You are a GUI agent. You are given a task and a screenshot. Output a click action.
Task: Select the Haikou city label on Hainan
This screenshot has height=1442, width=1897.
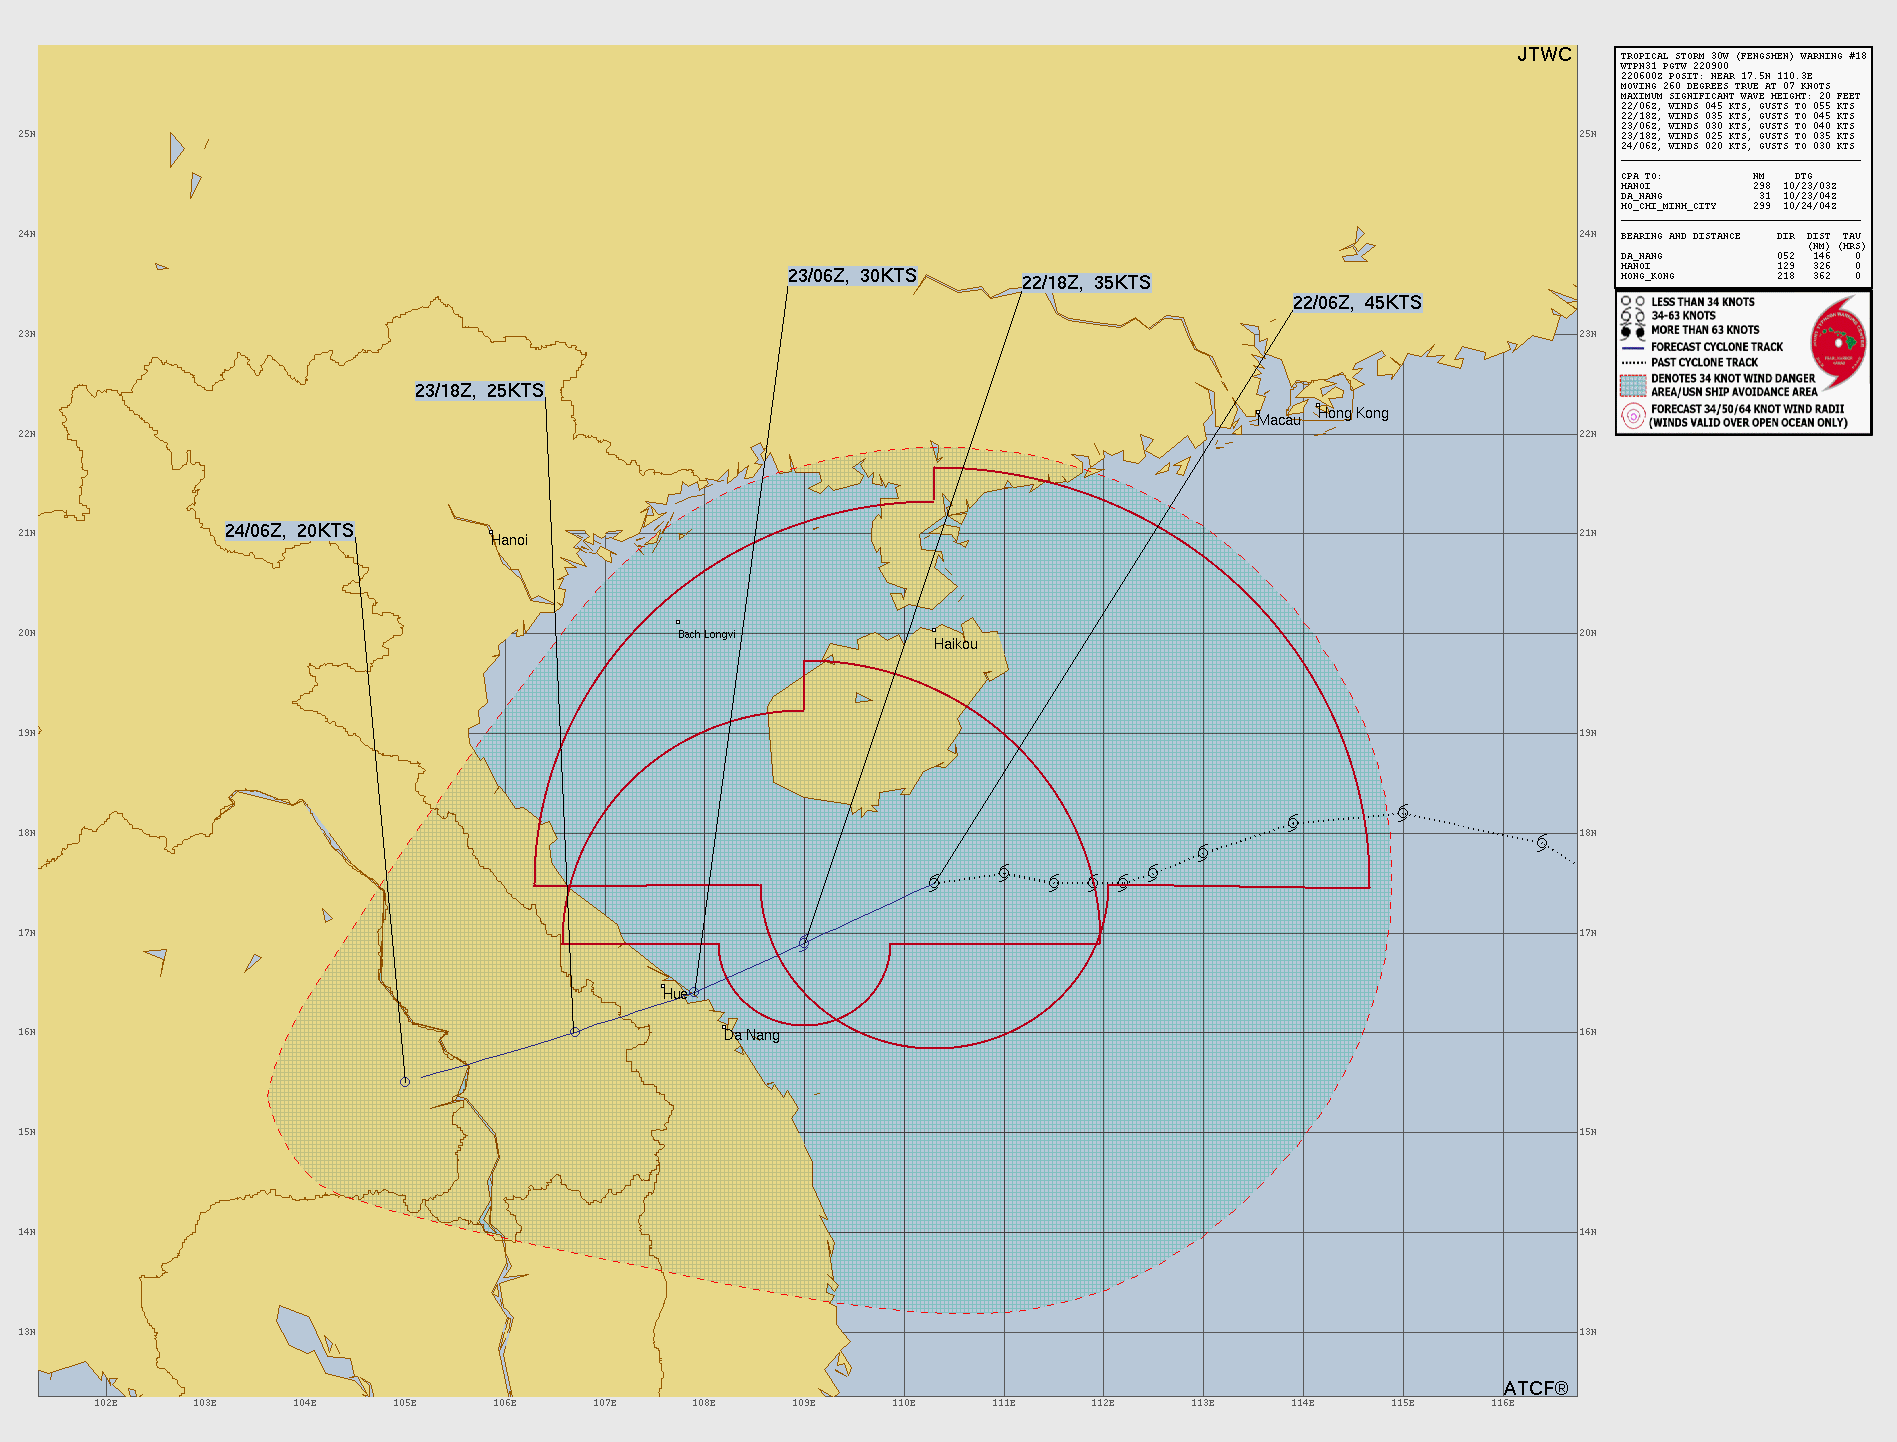(x=955, y=644)
